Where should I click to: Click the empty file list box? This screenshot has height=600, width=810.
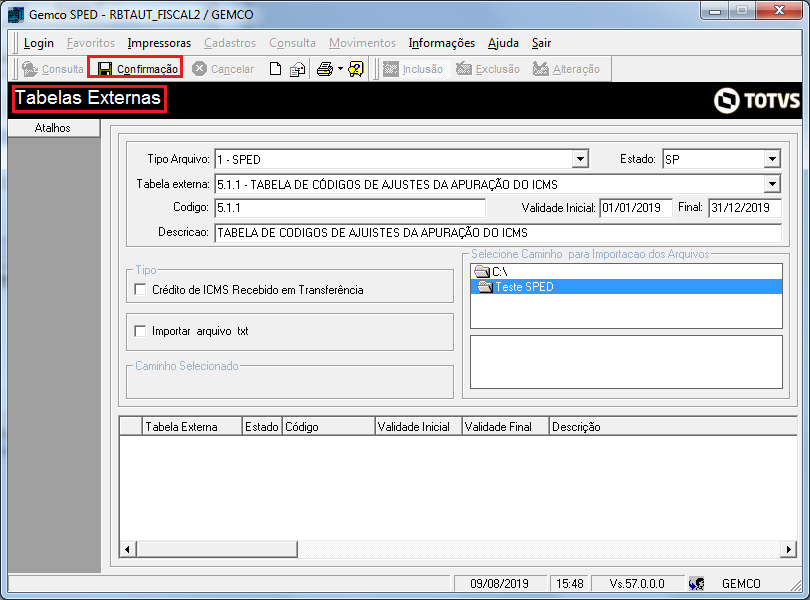point(626,362)
